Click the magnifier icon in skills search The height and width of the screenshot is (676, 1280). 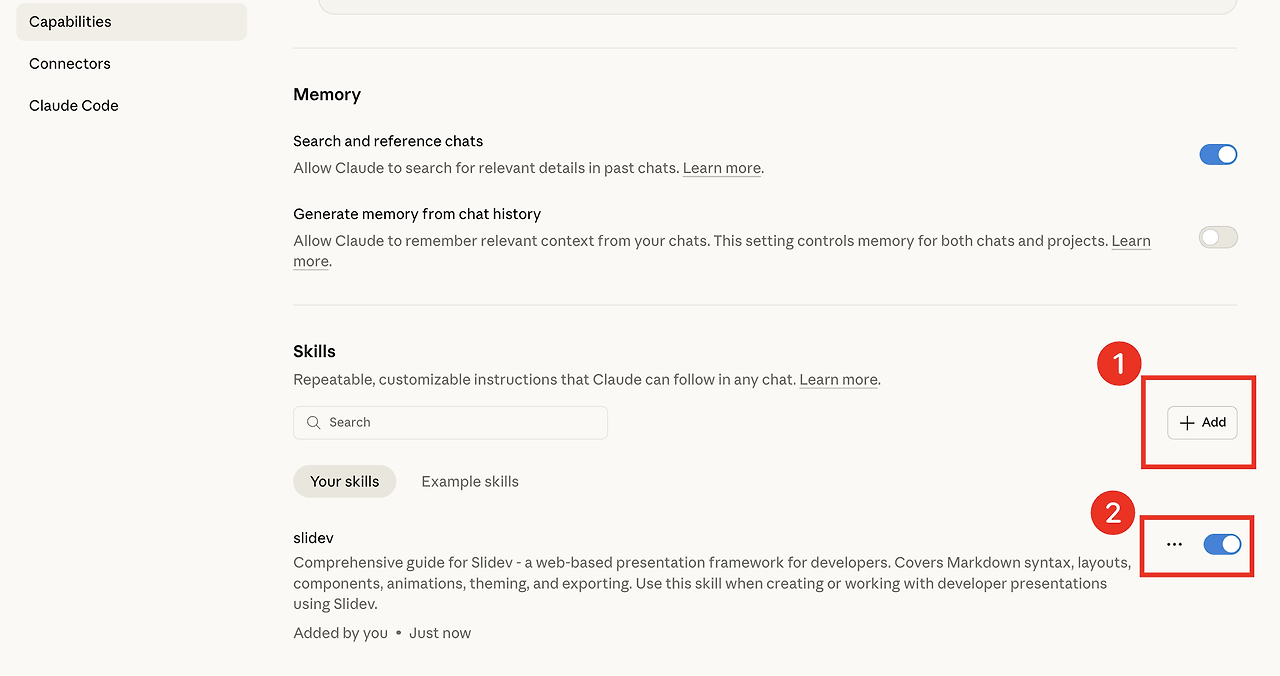pos(314,423)
